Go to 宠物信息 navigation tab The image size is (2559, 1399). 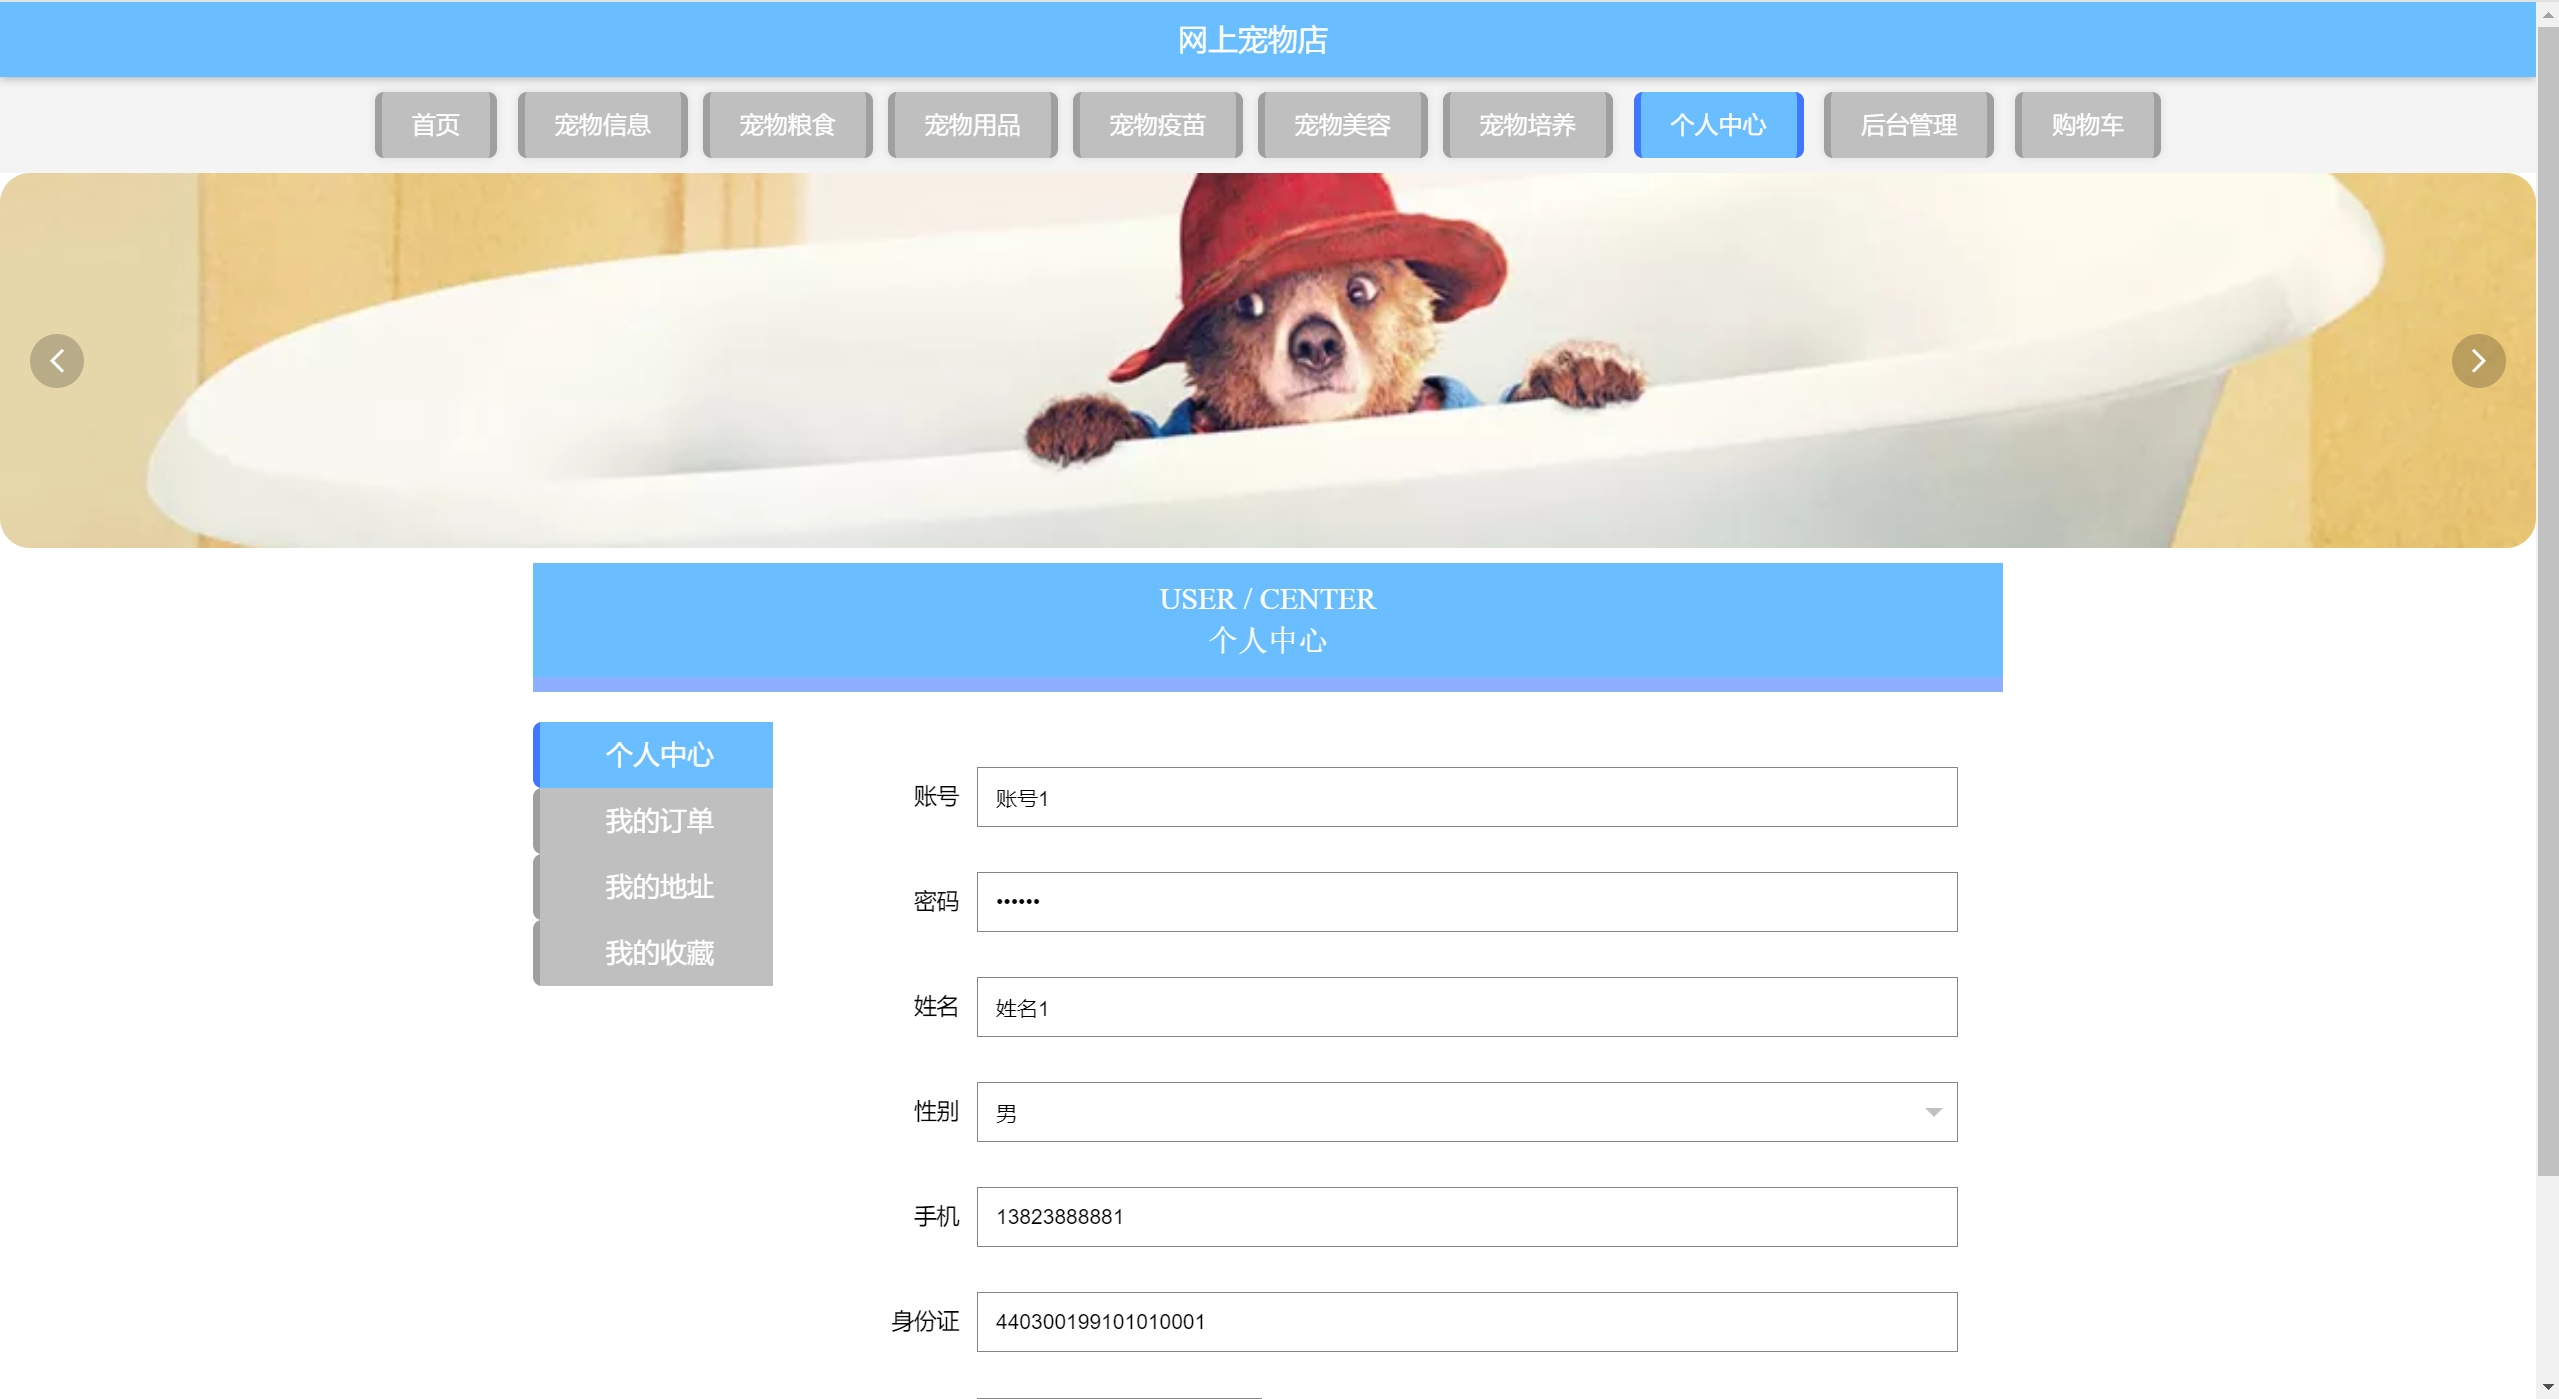[x=602, y=125]
